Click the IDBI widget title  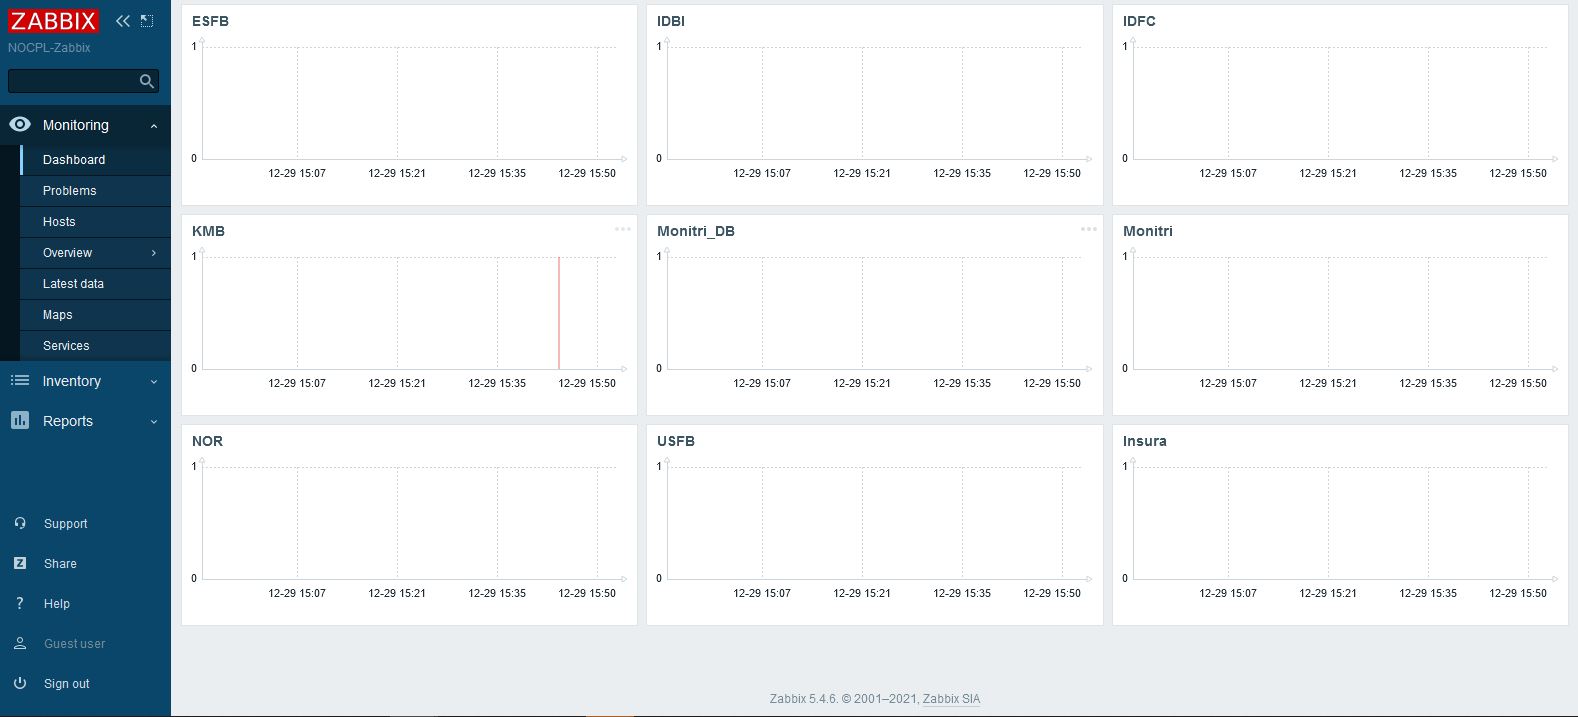(x=671, y=21)
